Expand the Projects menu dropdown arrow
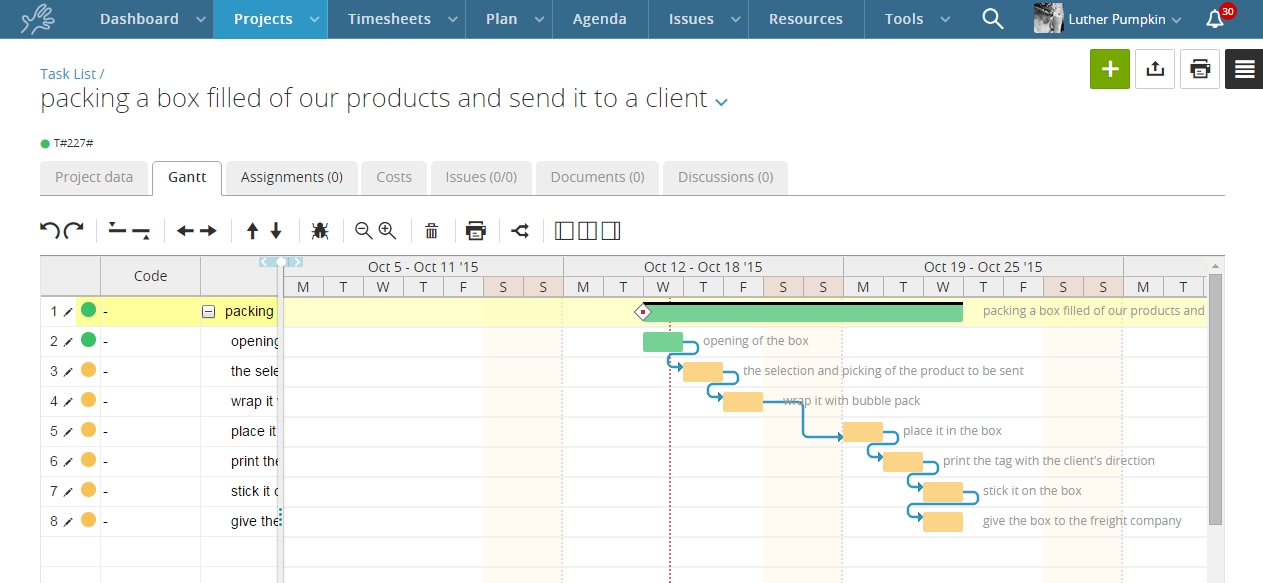Viewport: 1263px width, 583px height. (x=314, y=19)
